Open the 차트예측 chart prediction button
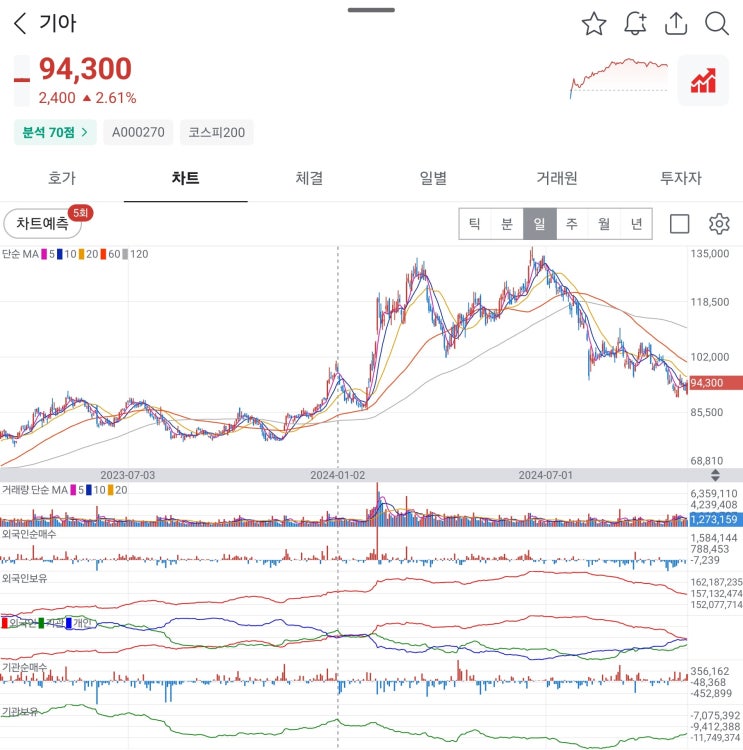Screen dimensions: 743x750 43,223
